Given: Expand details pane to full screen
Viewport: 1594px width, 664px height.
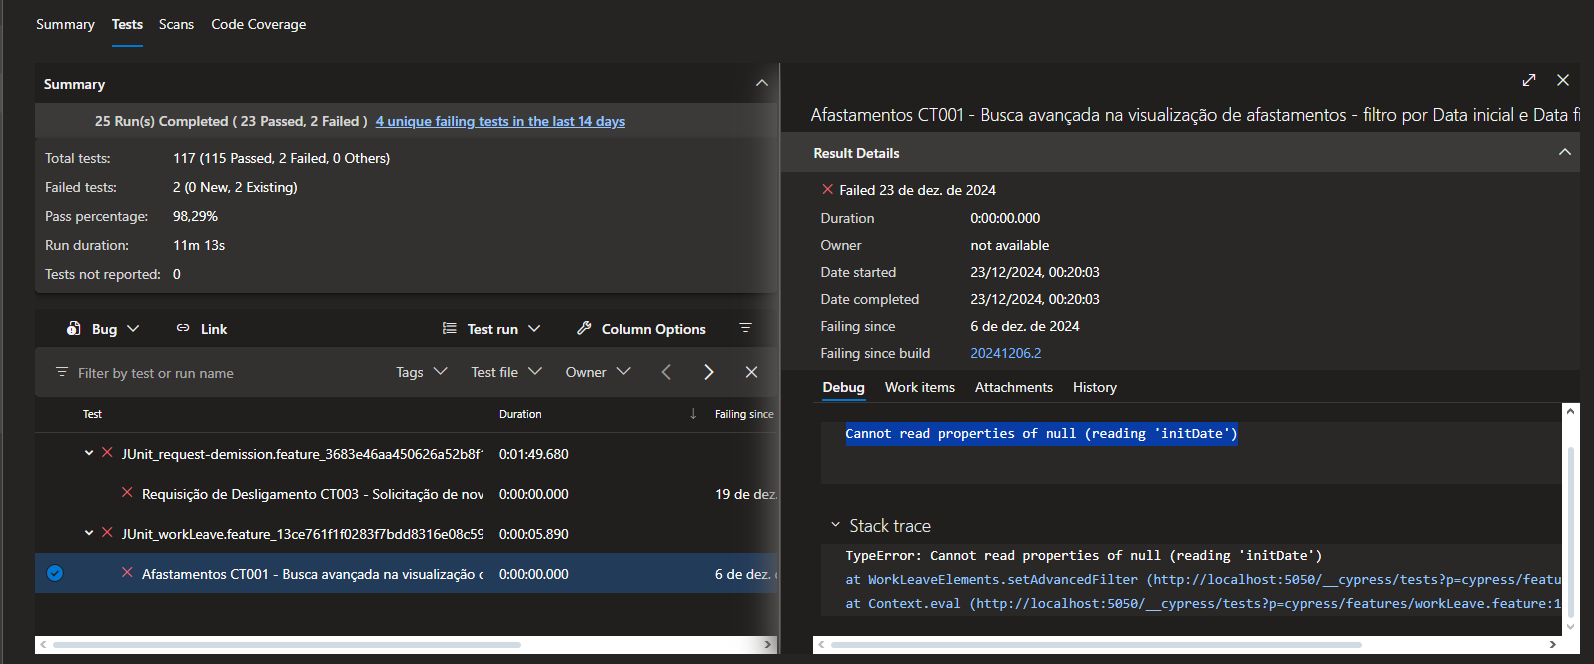Looking at the screenshot, I should 1529,80.
